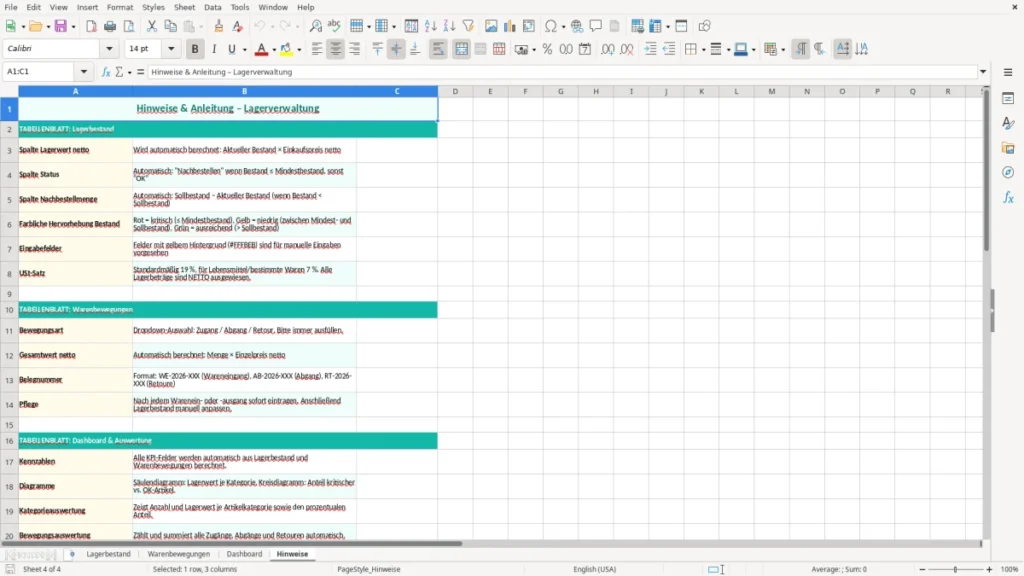Click the Formula equals button
Viewport: 1024px width, 576px height.
pyautogui.click(x=140, y=72)
